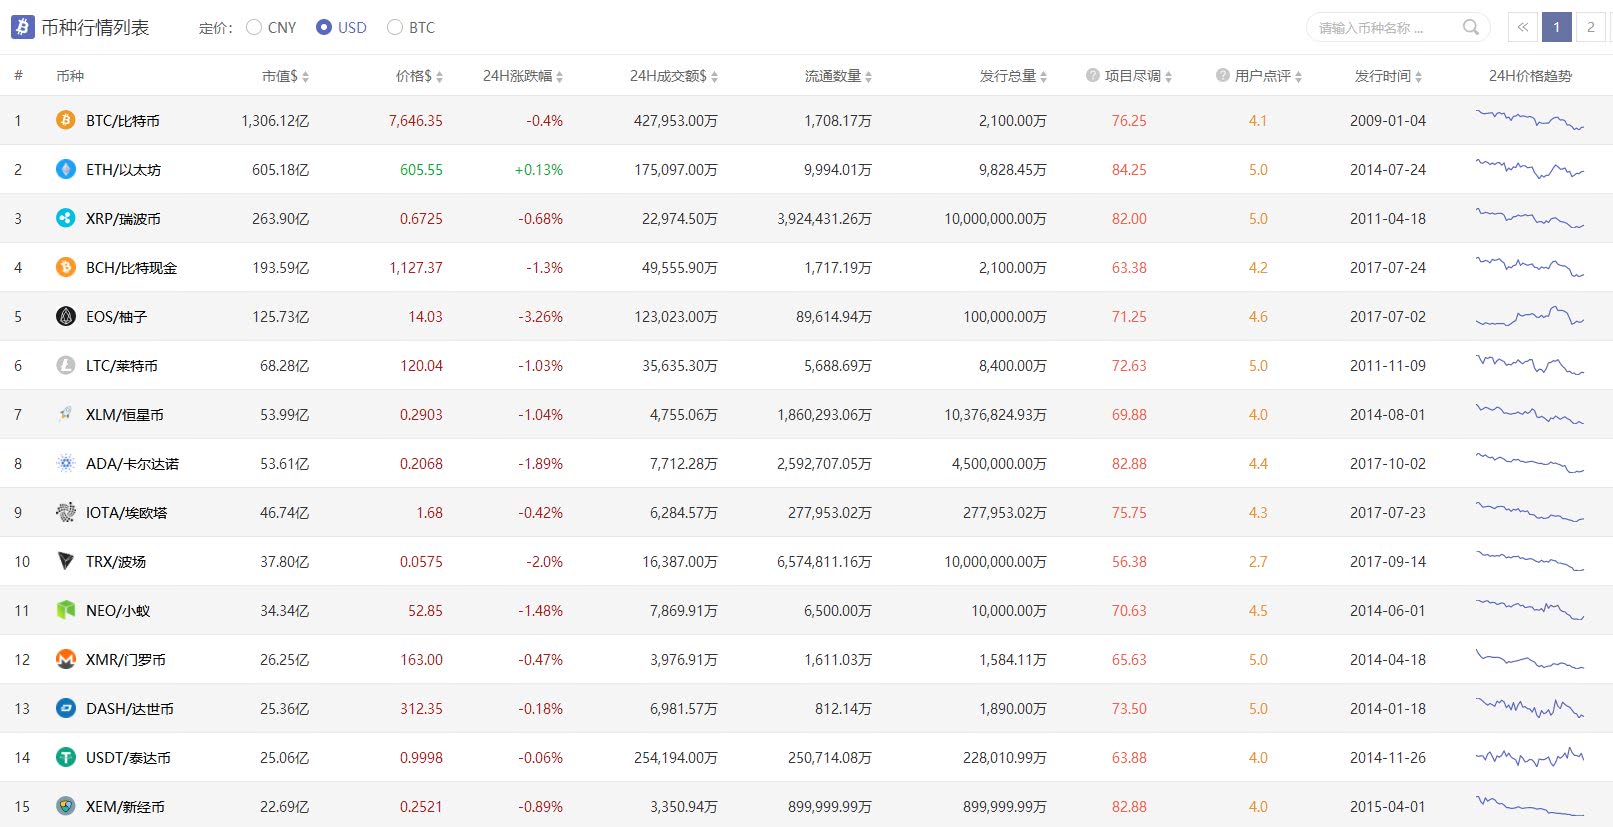Image resolution: width=1613 pixels, height=827 pixels.
Task: Click the Ethereum ETH coin icon
Action: pyautogui.click(x=66, y=169)
